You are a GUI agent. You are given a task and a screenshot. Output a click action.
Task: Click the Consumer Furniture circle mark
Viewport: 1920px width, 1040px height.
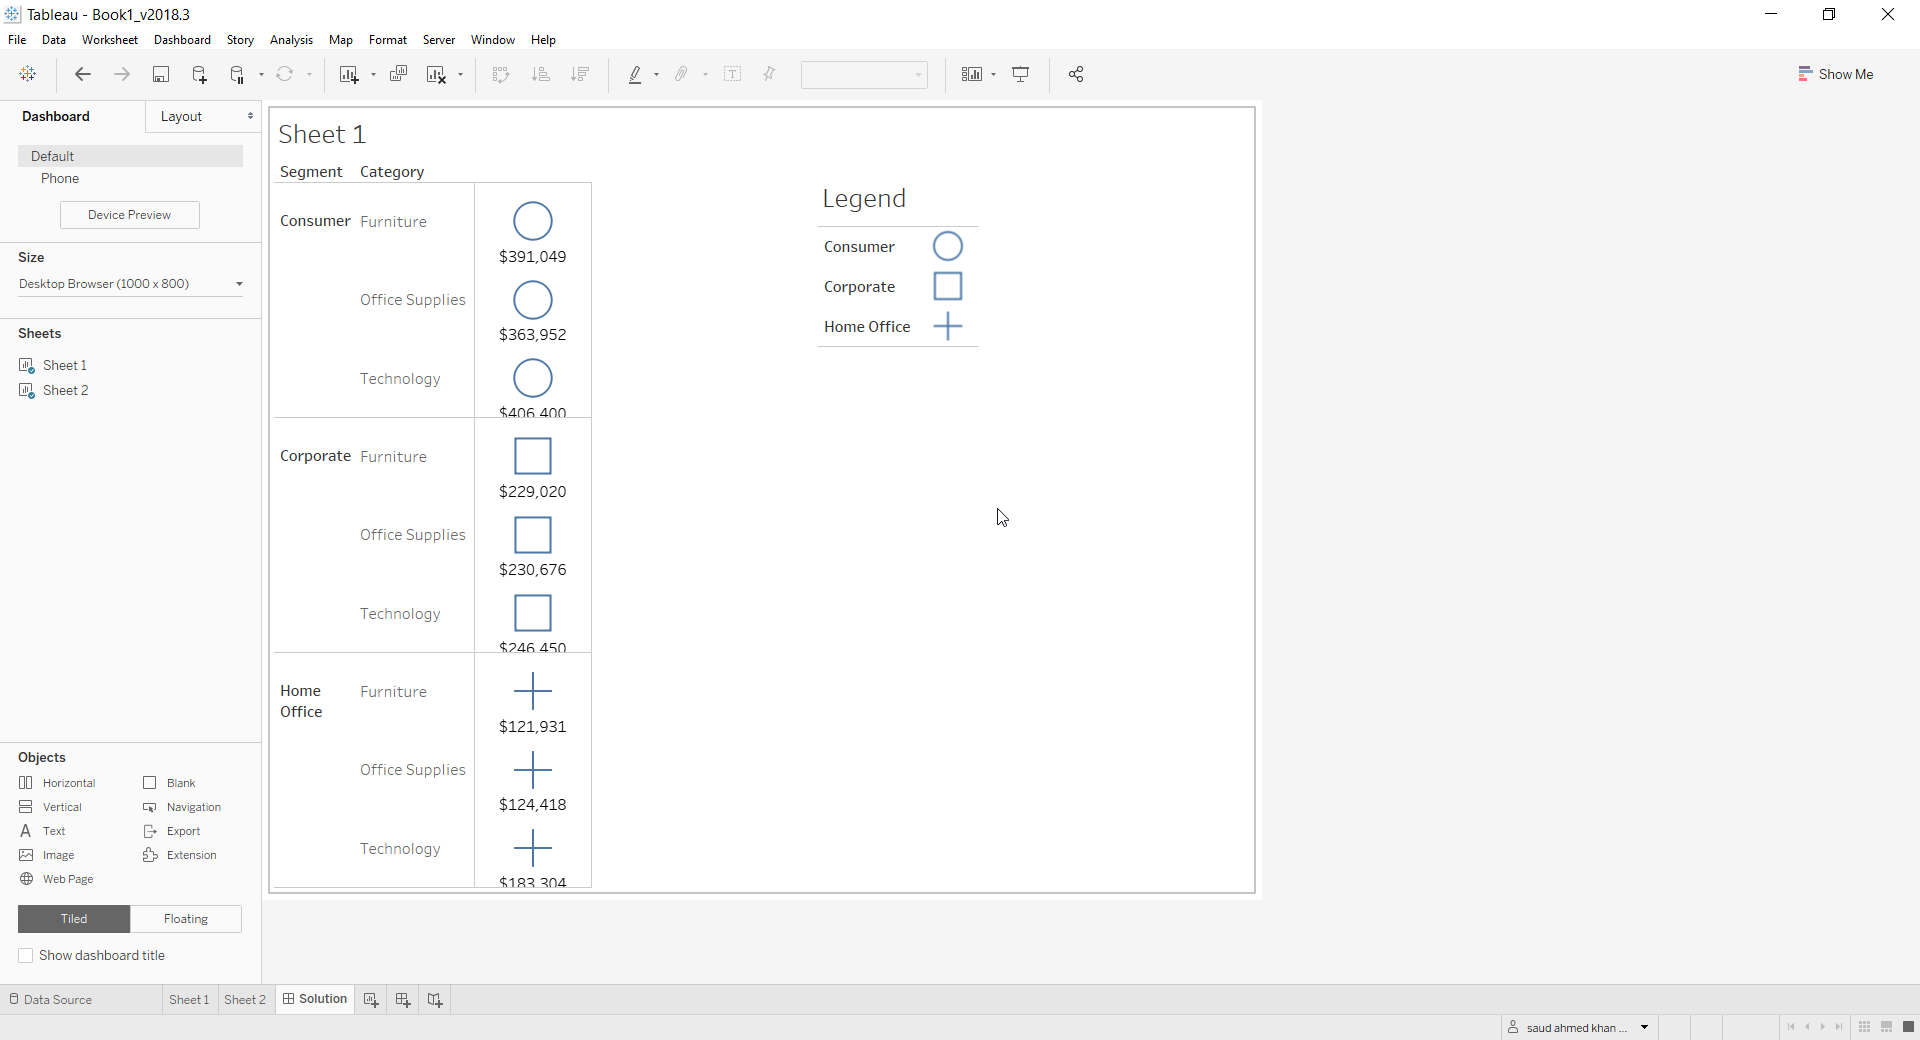click(533, 221)
